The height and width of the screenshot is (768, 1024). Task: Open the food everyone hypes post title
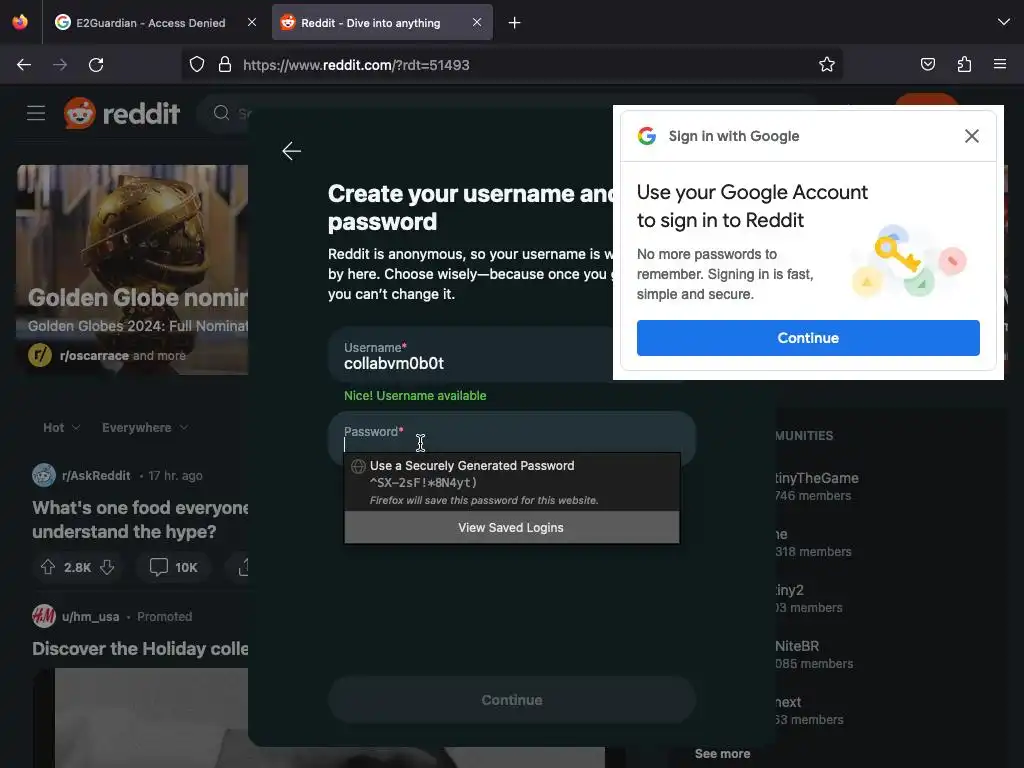[140, 520]
